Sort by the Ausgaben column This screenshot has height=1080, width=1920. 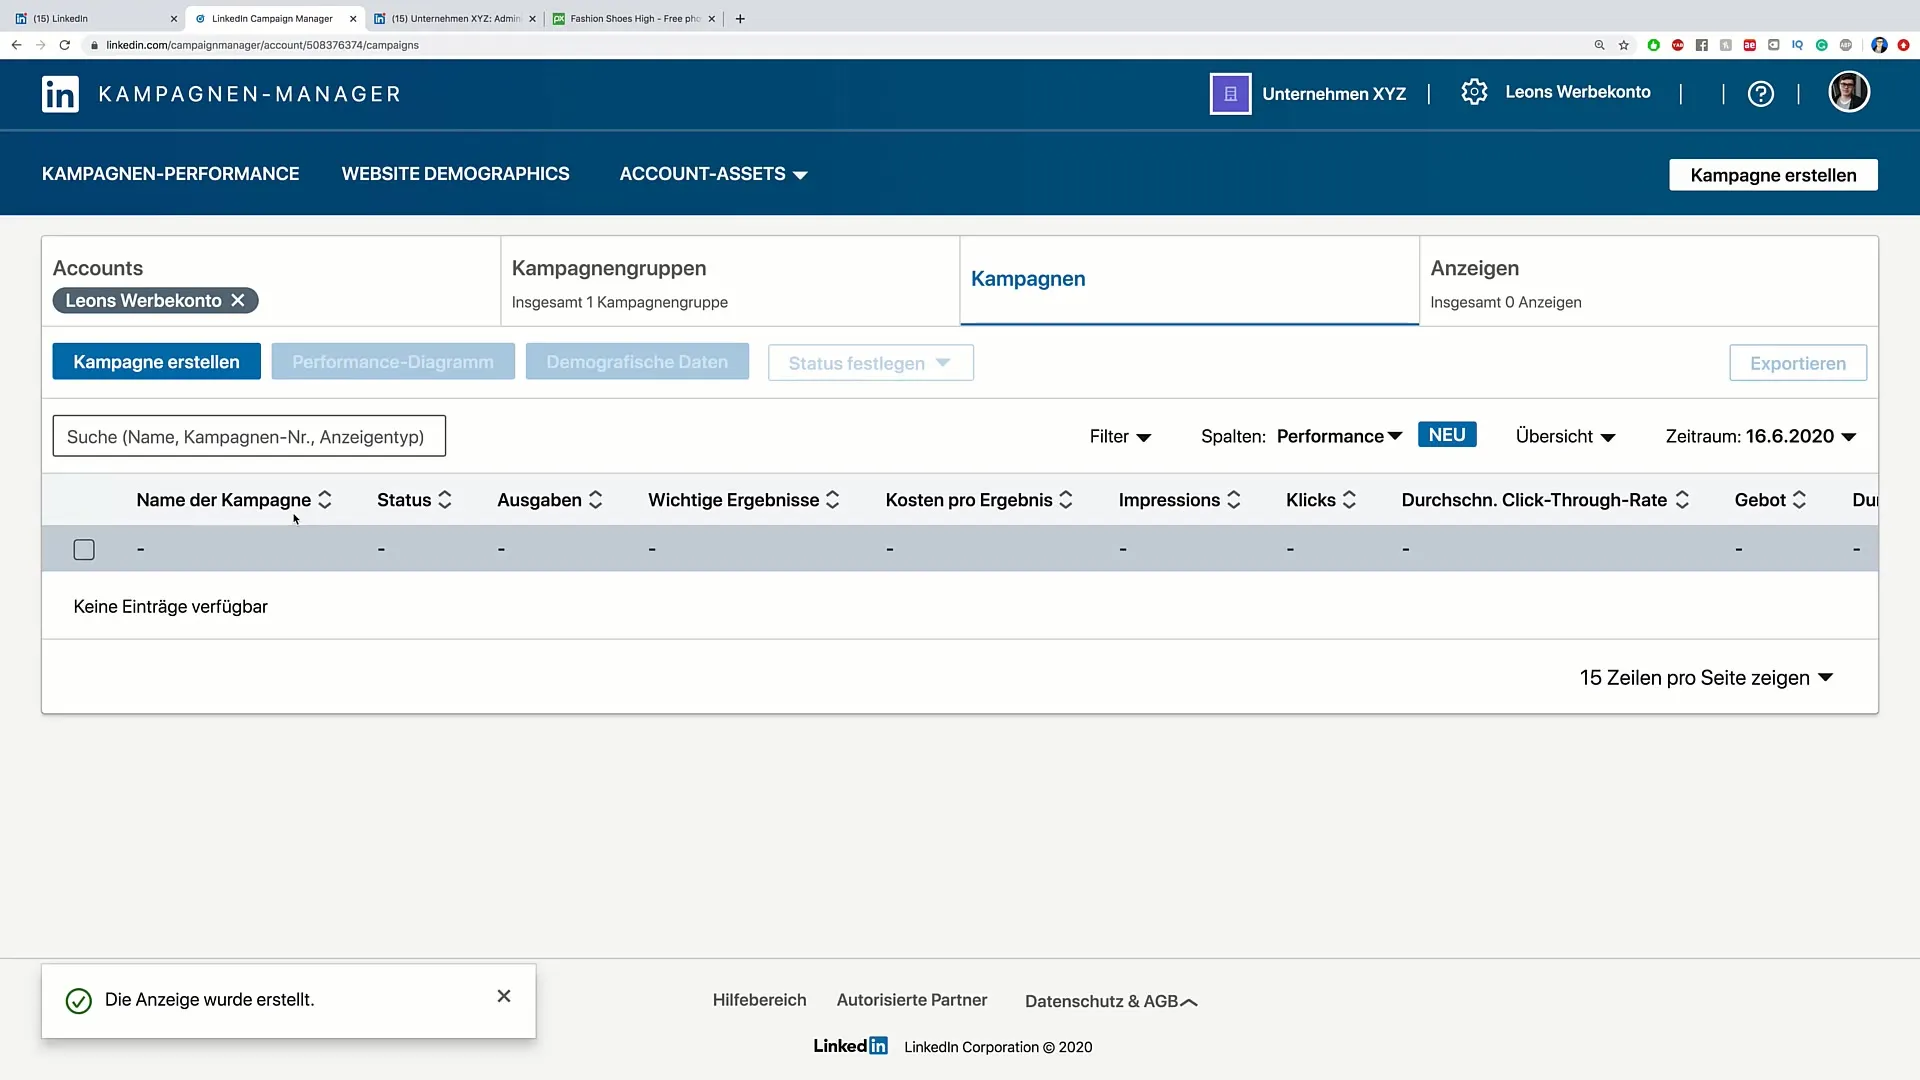(595, 500)
